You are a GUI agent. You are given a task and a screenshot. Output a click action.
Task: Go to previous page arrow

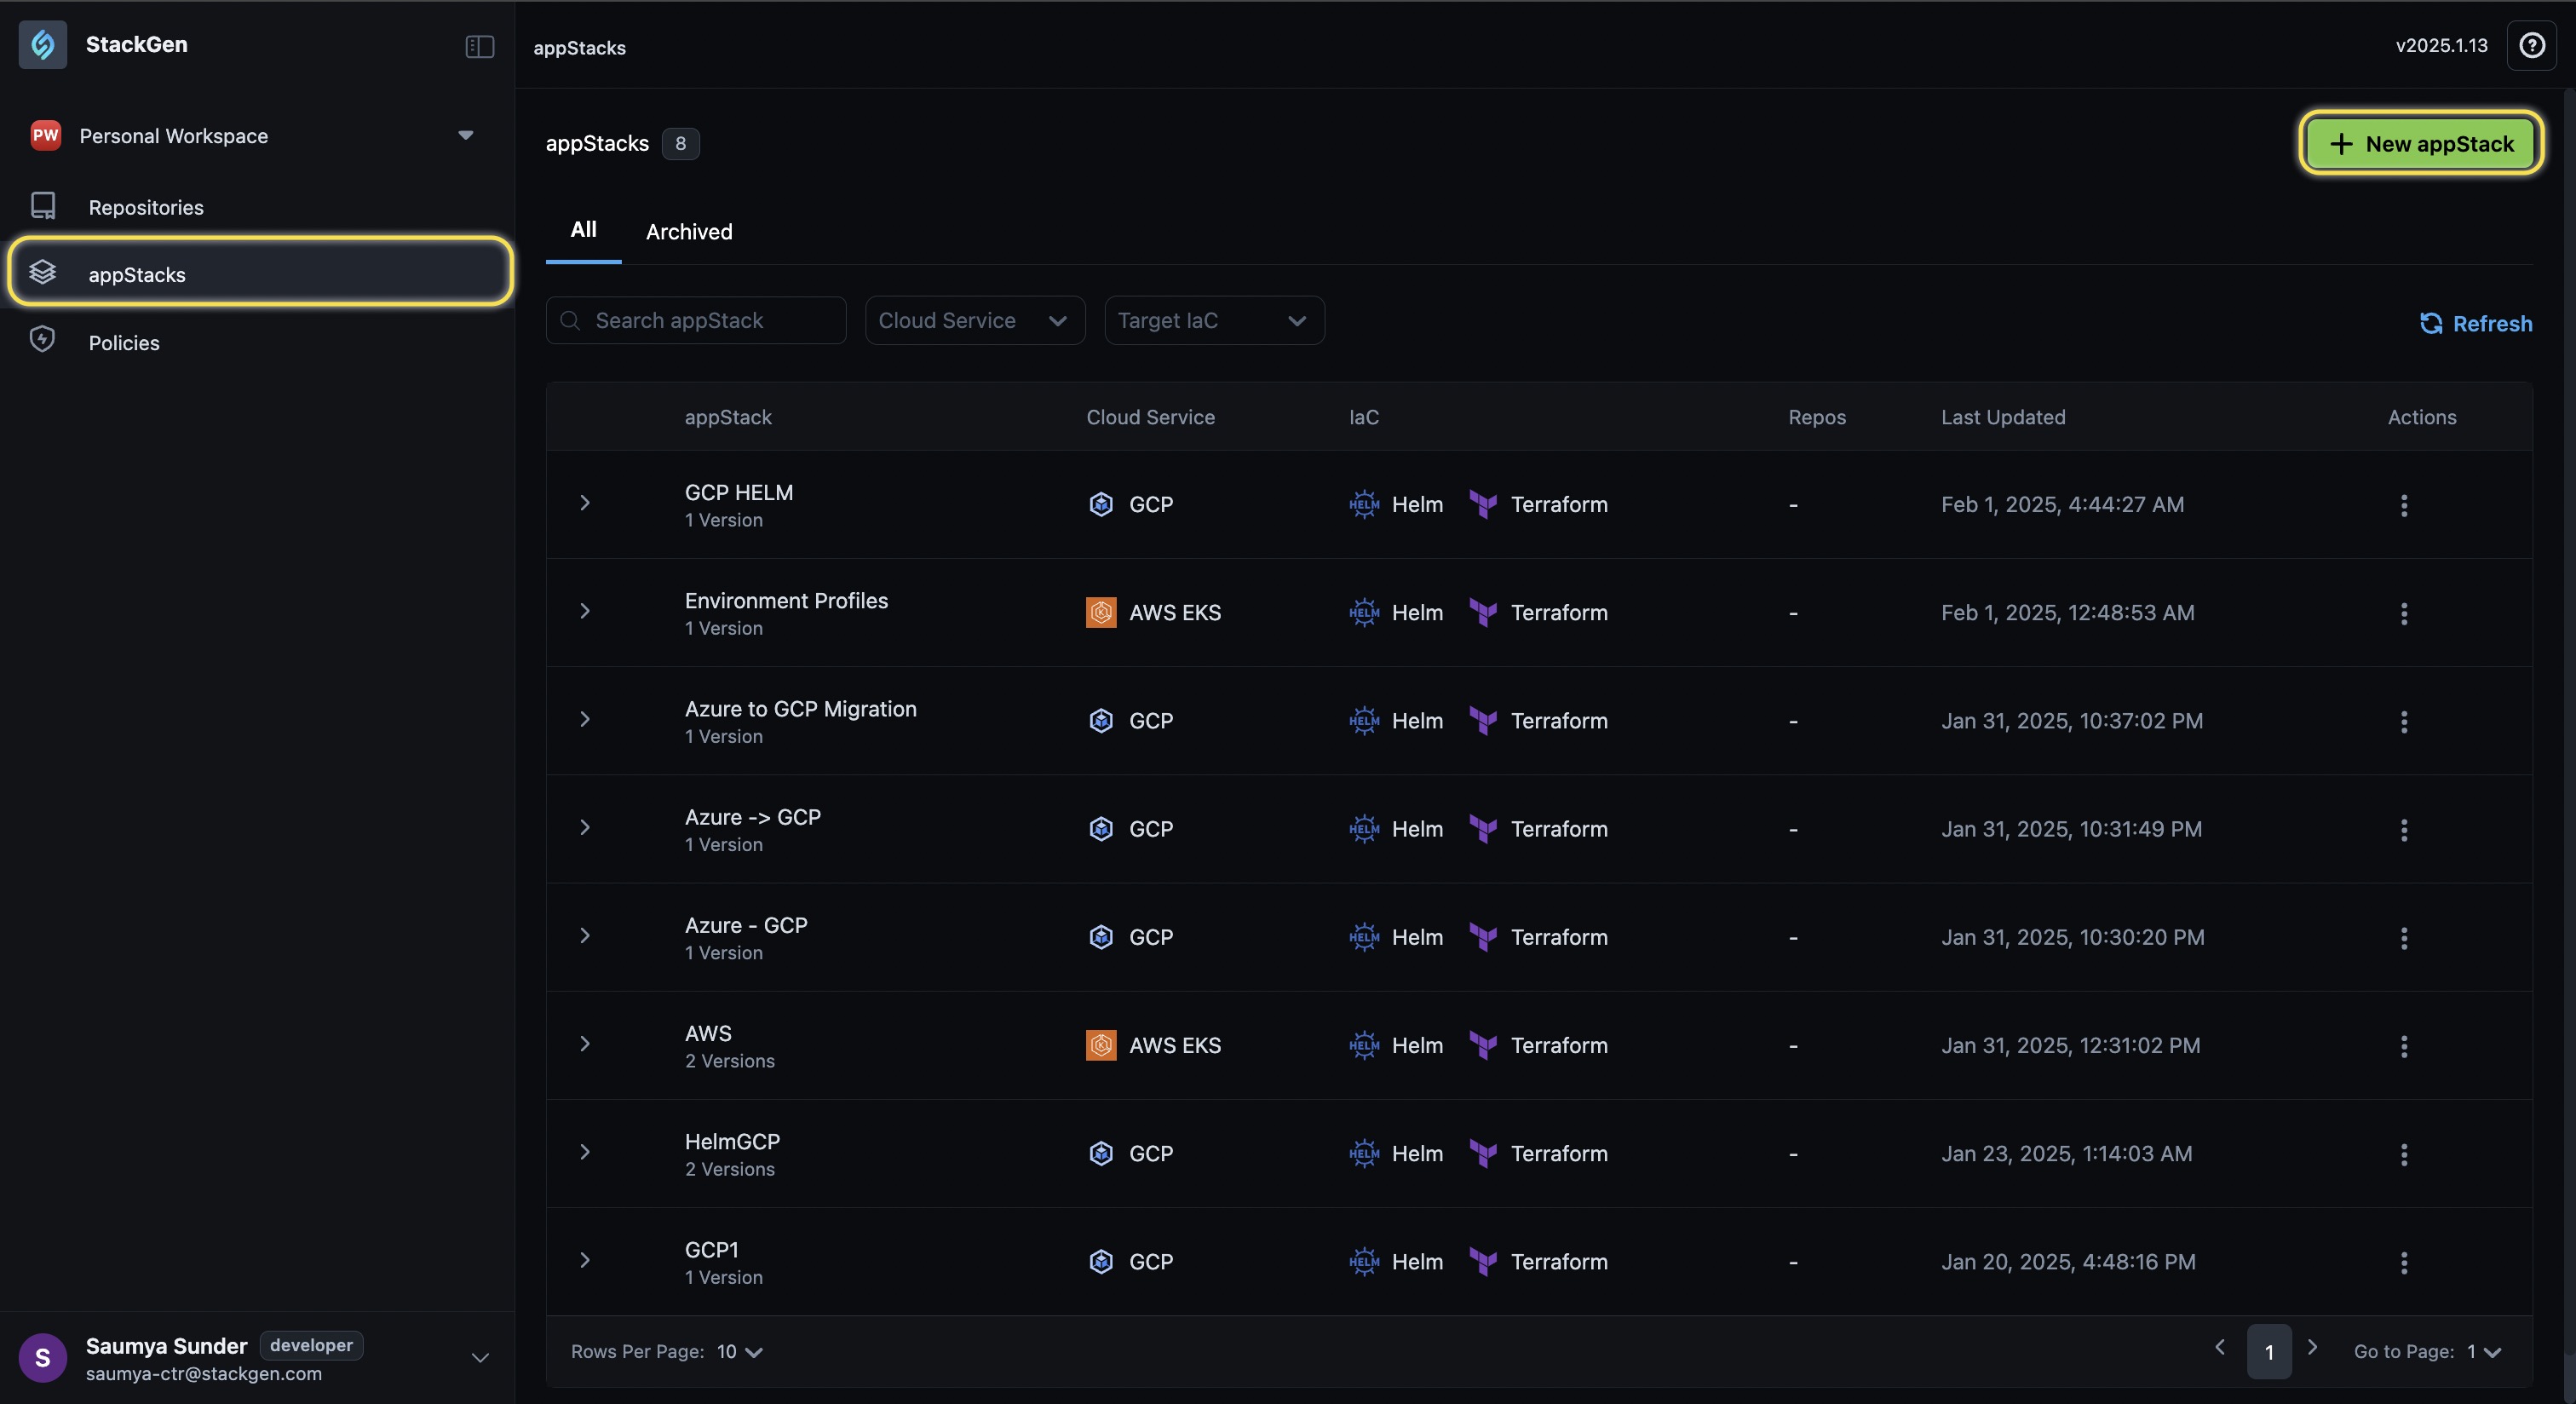2220,1347
